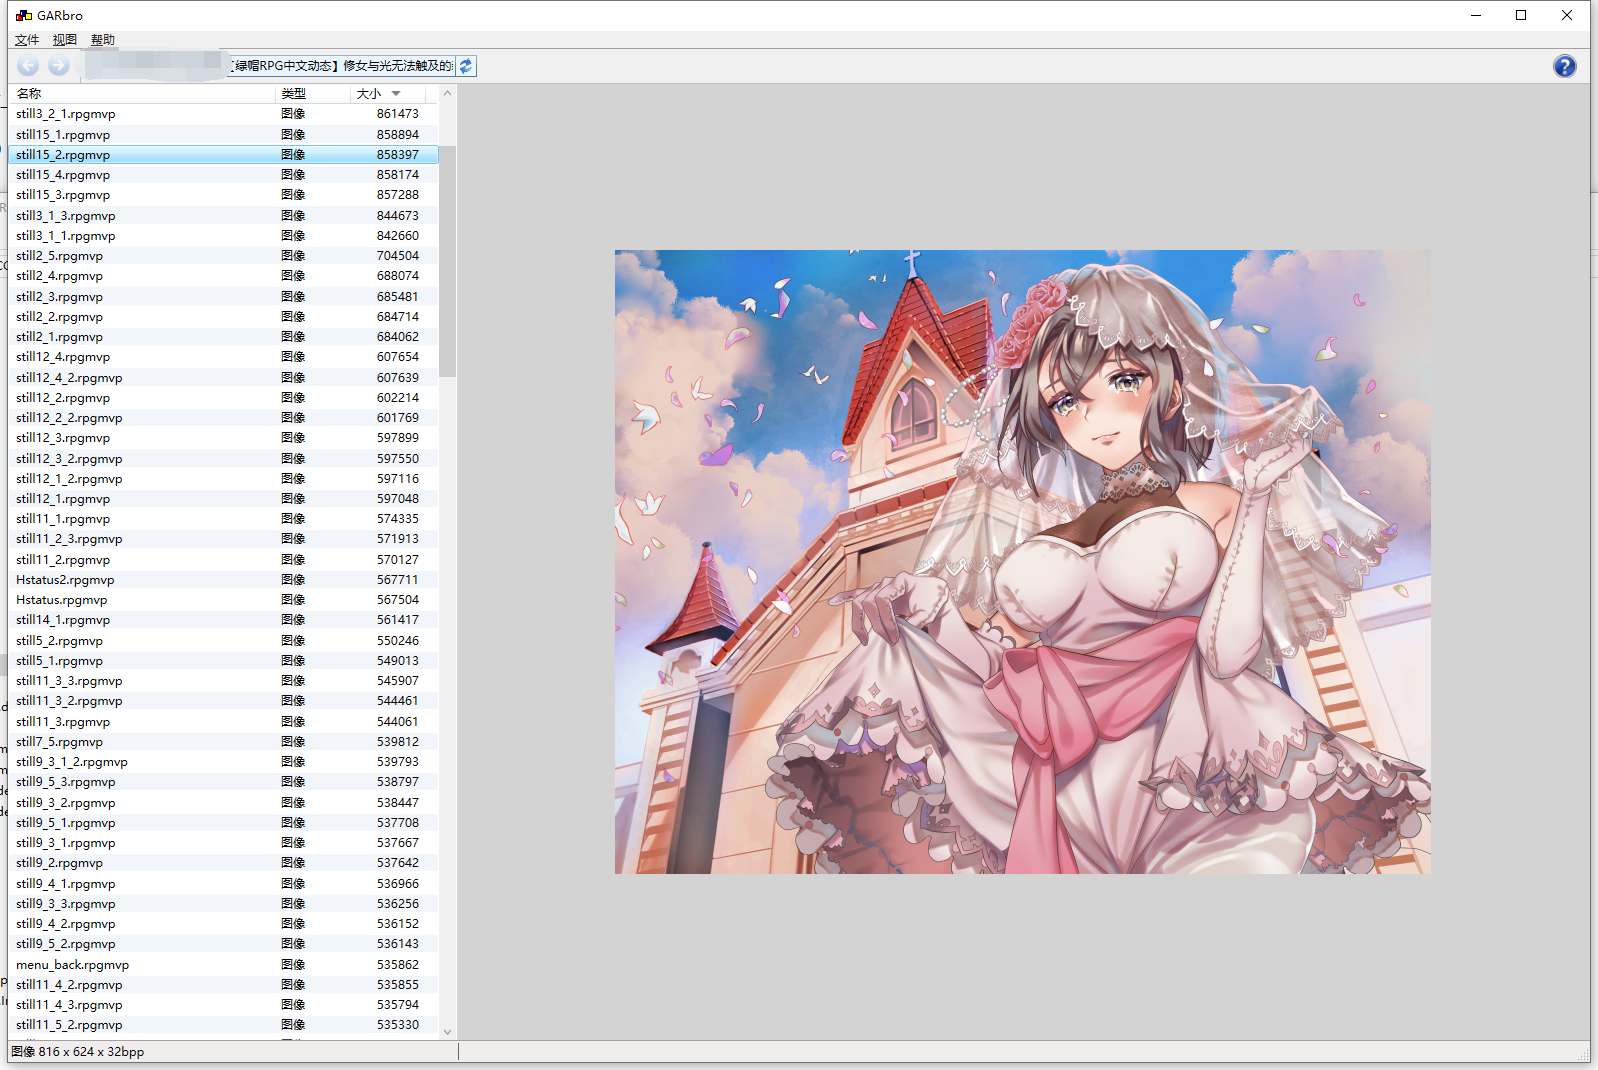Open the 文件 menu
1598x1070 pixels.
(27, 40)
